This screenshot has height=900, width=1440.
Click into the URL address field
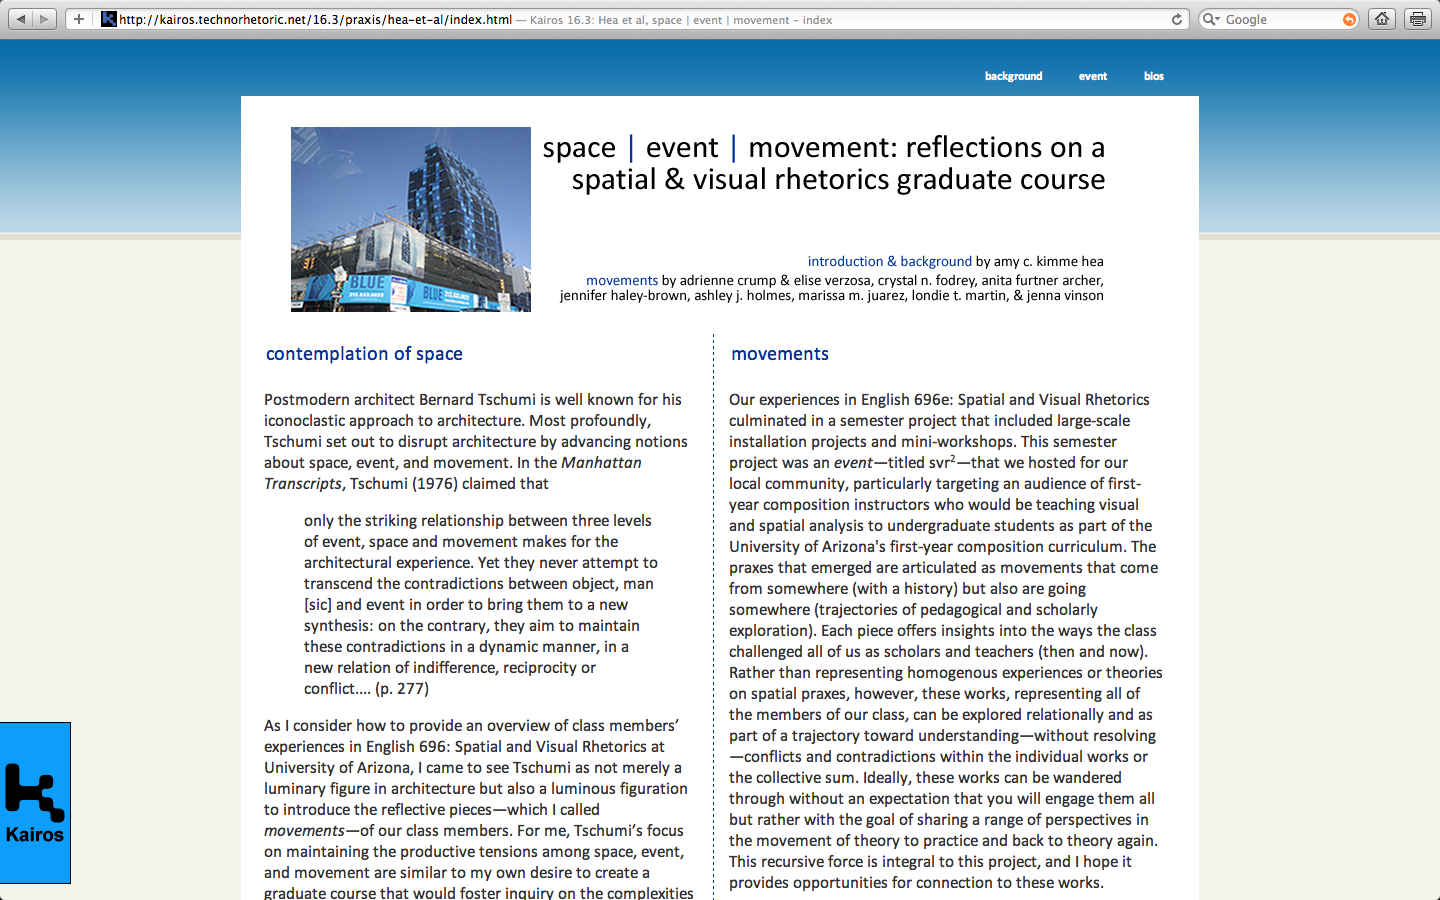pyautogui.click(x=640, y=19)
